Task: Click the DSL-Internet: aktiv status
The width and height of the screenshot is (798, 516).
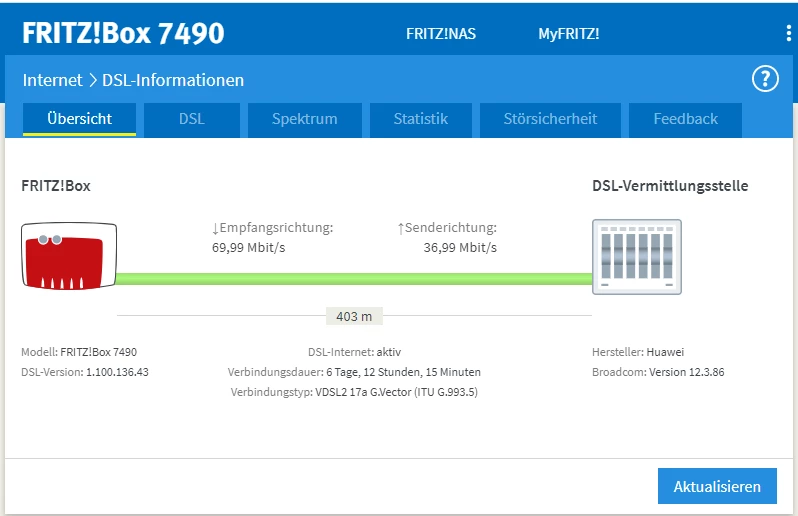Action: click(354, 352)
